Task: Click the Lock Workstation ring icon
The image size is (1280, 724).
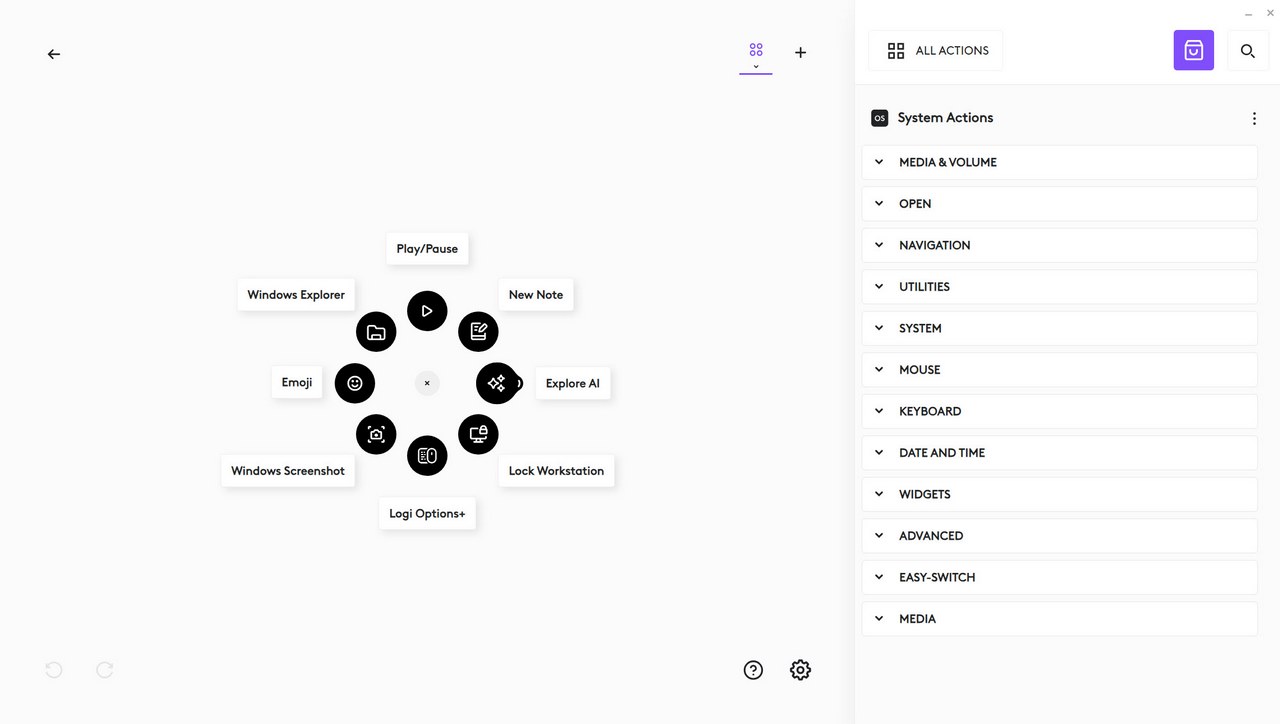Action: [478, 434]
